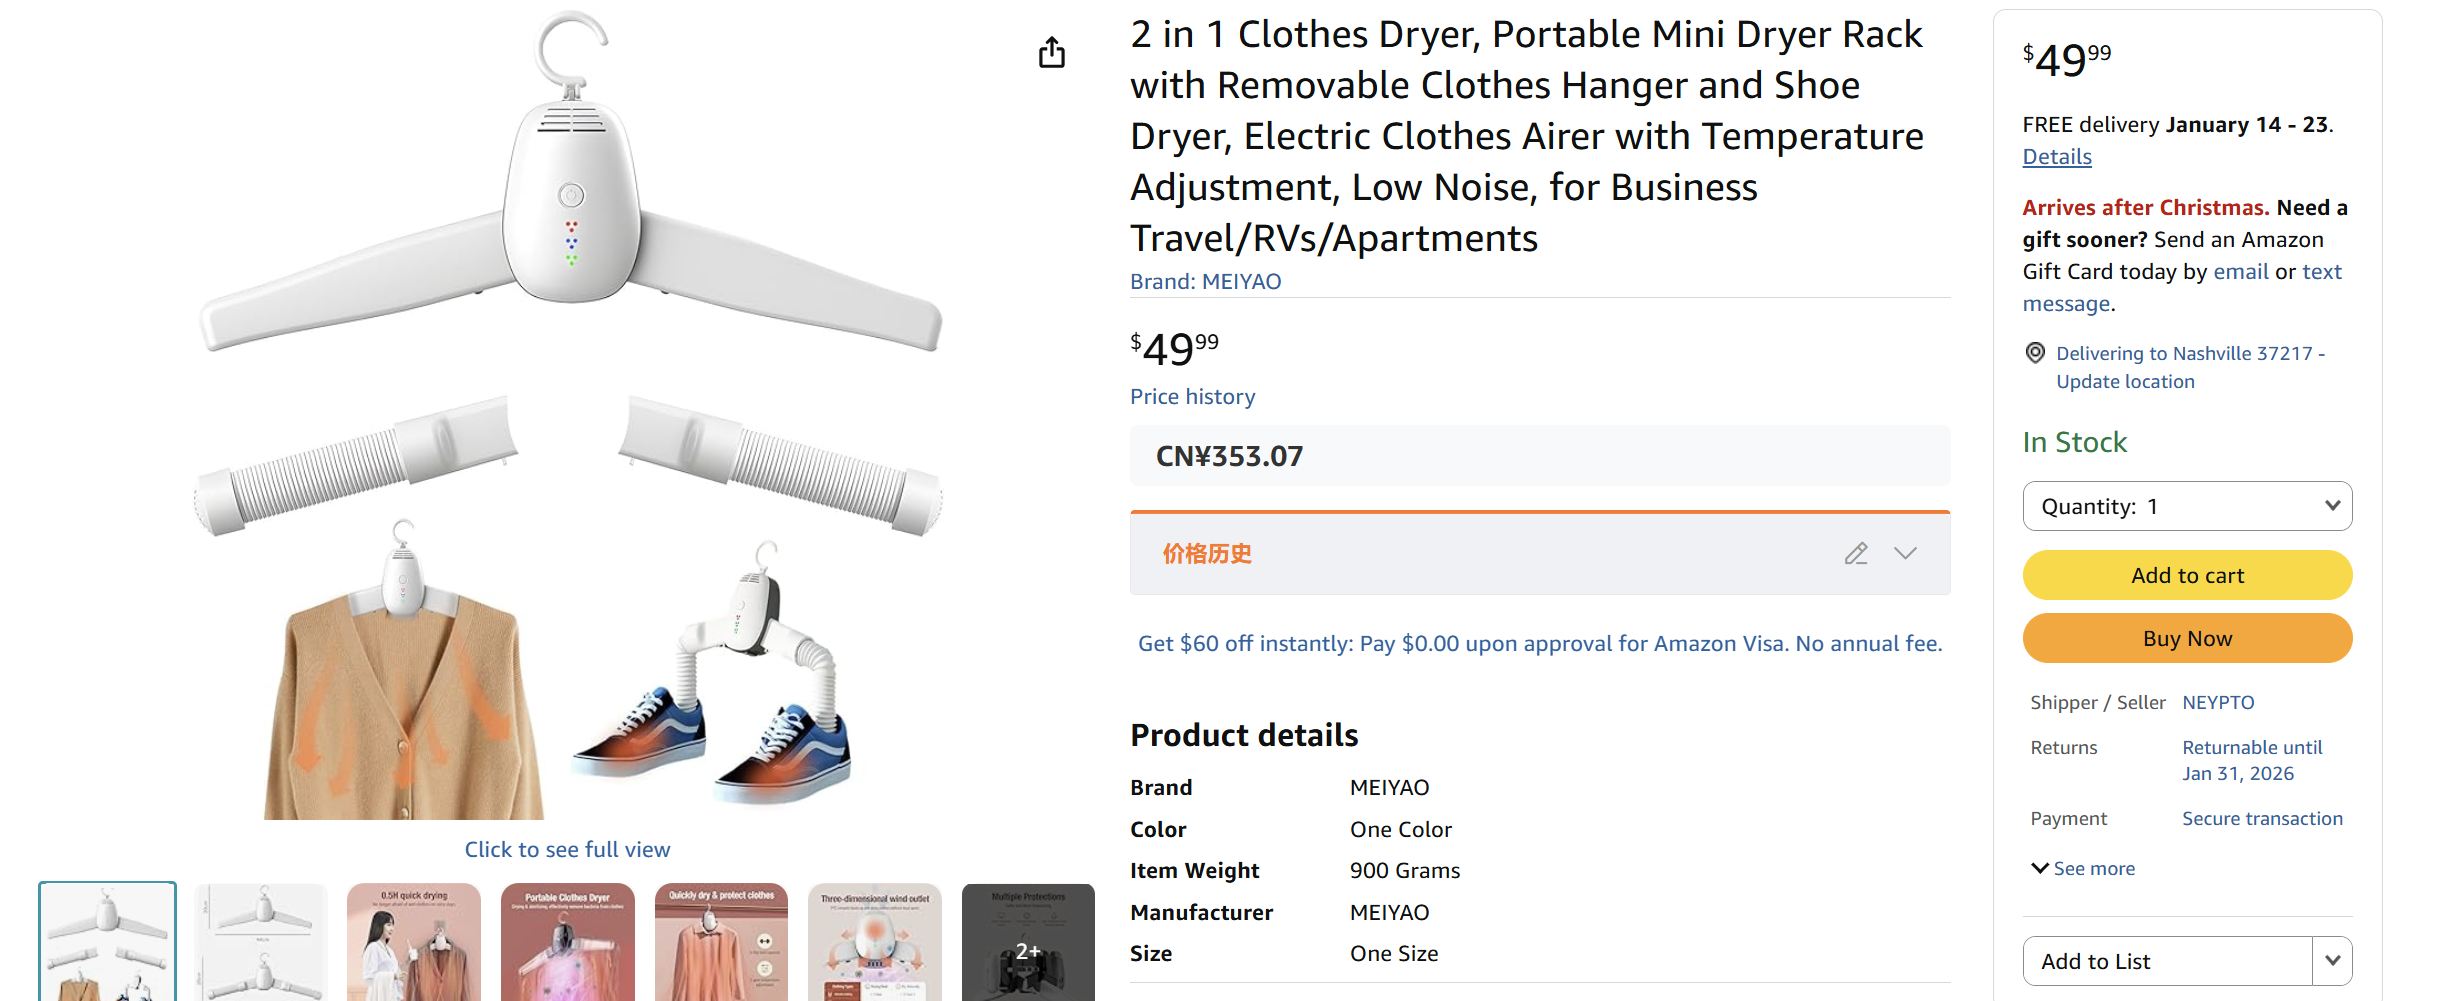This screenshot has height=1001, width=2455.
Task: Click Add to cart
Action: 2186,575
